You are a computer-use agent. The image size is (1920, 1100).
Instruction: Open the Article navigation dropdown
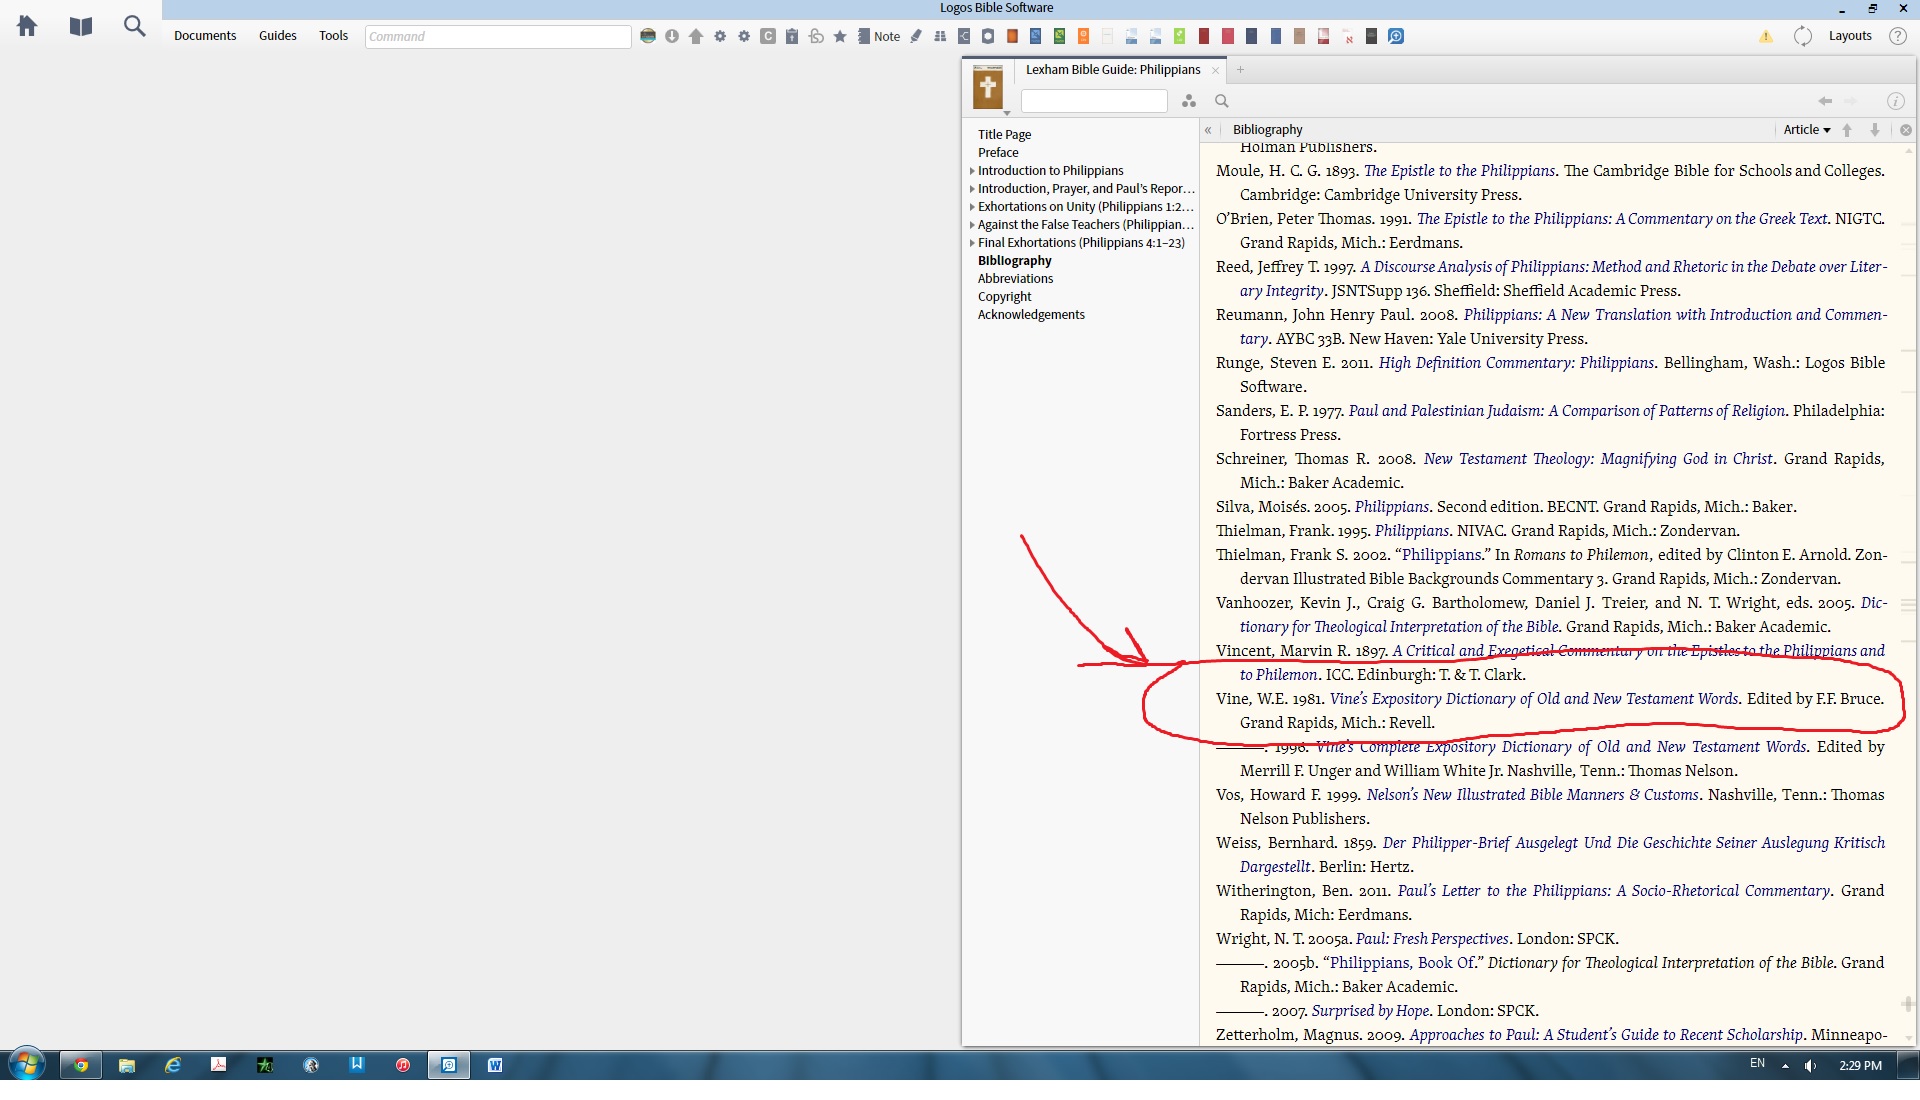1806,130
